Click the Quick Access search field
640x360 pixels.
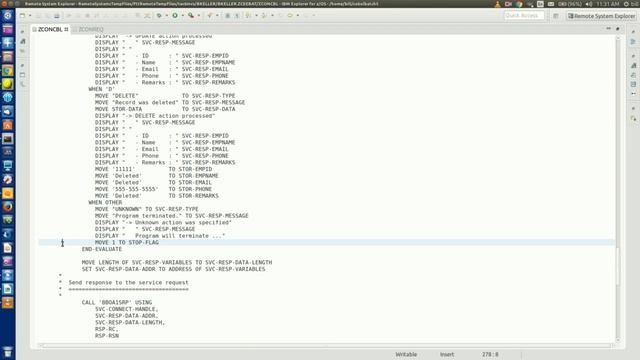pos(524,16)
